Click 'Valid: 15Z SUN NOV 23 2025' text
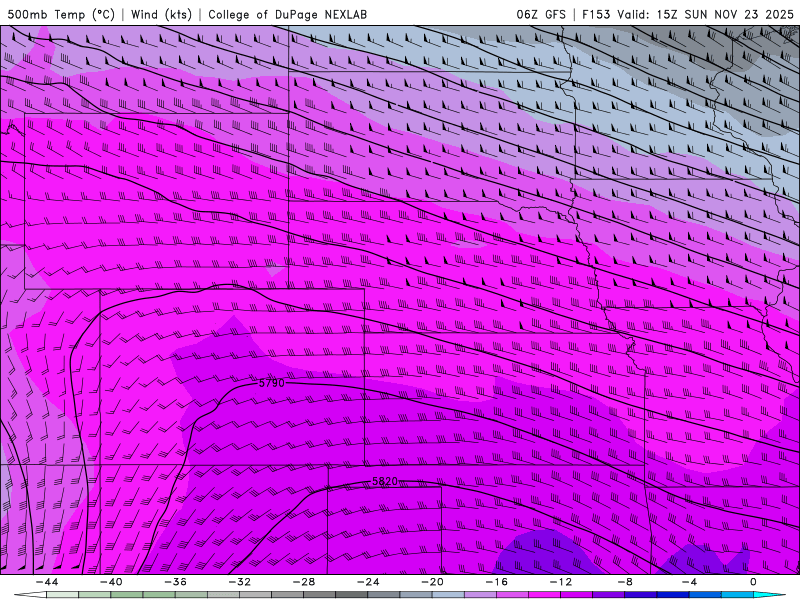The image size is (800, 600). pyautogui.click(x=705, y=14)
